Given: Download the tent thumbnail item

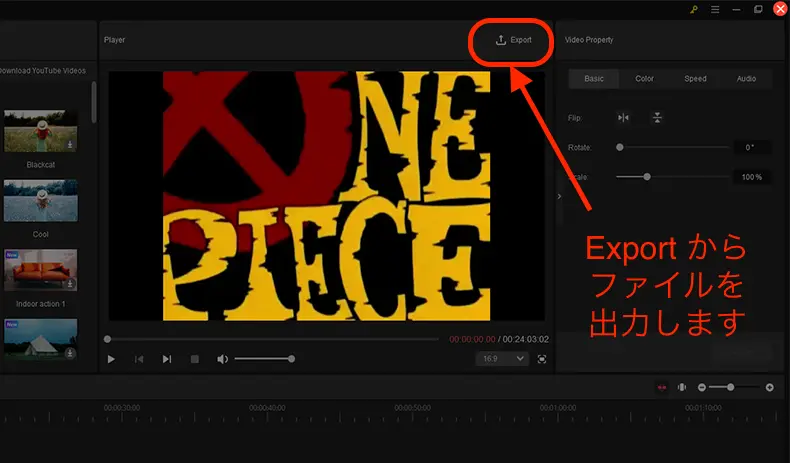Looking at the screenshot, I should point(70,353).
